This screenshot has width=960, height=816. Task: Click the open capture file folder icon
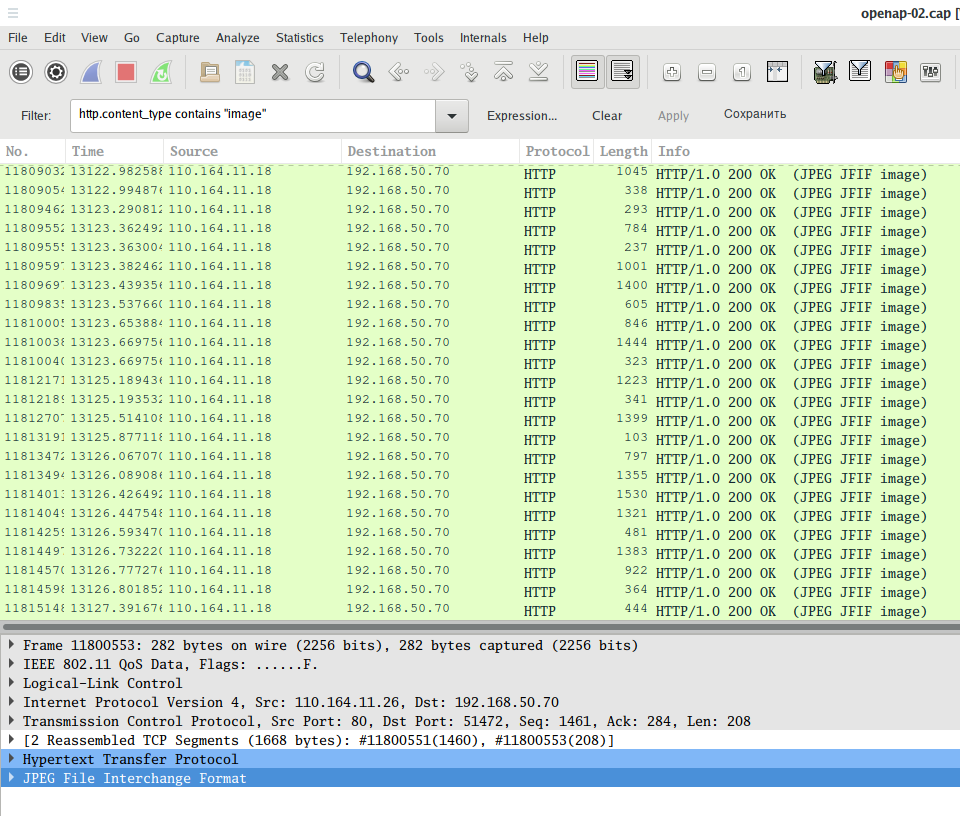[x=210, y=72]
